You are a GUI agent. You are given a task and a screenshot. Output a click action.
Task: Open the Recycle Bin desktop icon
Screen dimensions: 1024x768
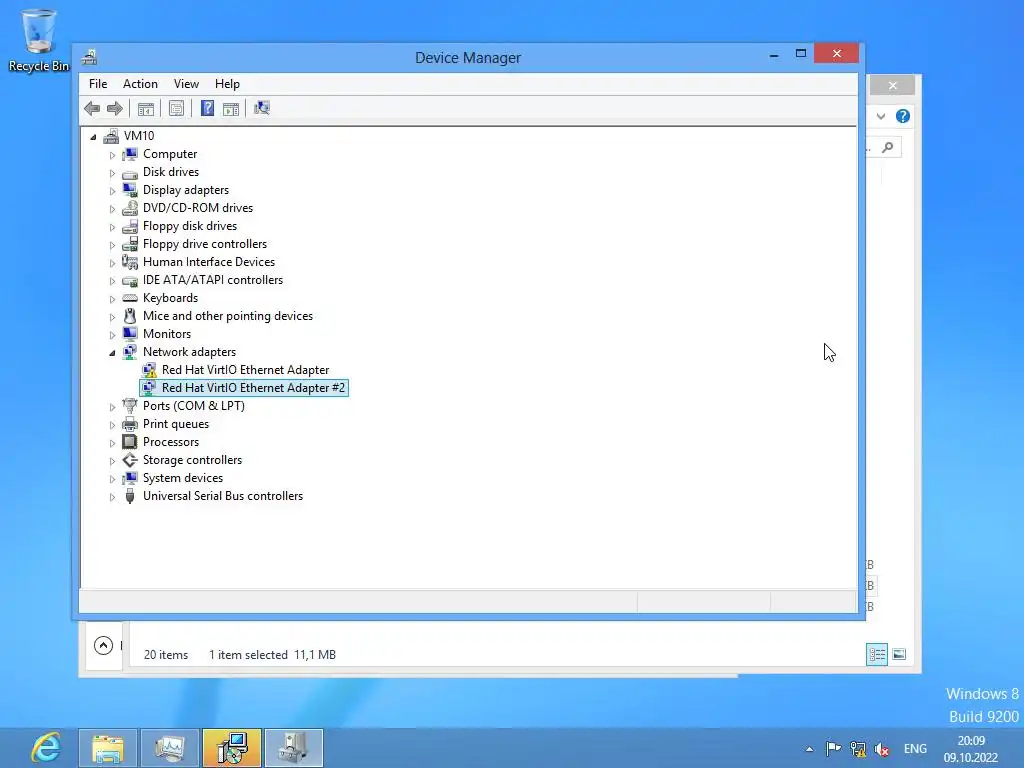coord(39,40)
